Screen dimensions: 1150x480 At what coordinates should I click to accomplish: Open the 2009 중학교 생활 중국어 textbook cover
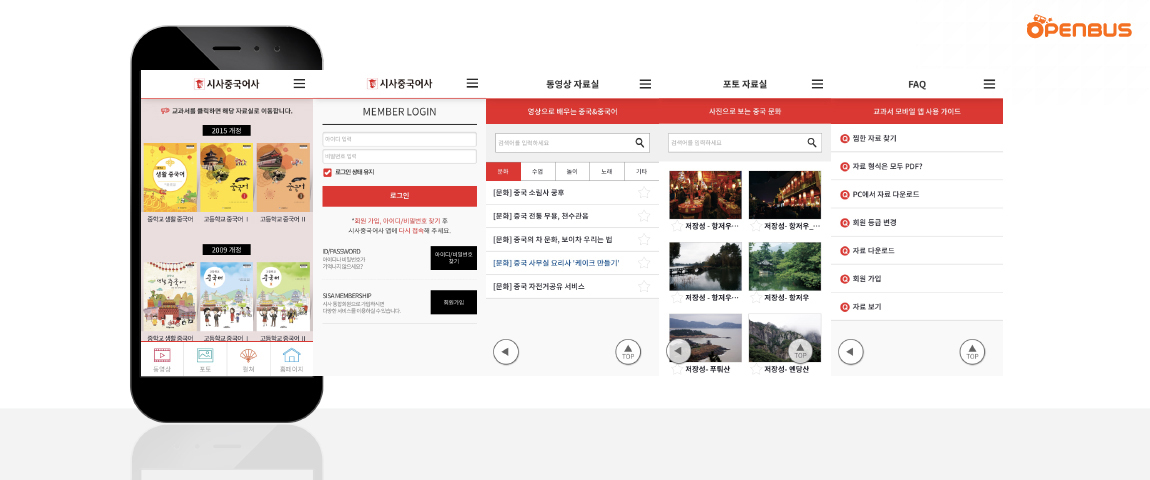click(170, 296)
